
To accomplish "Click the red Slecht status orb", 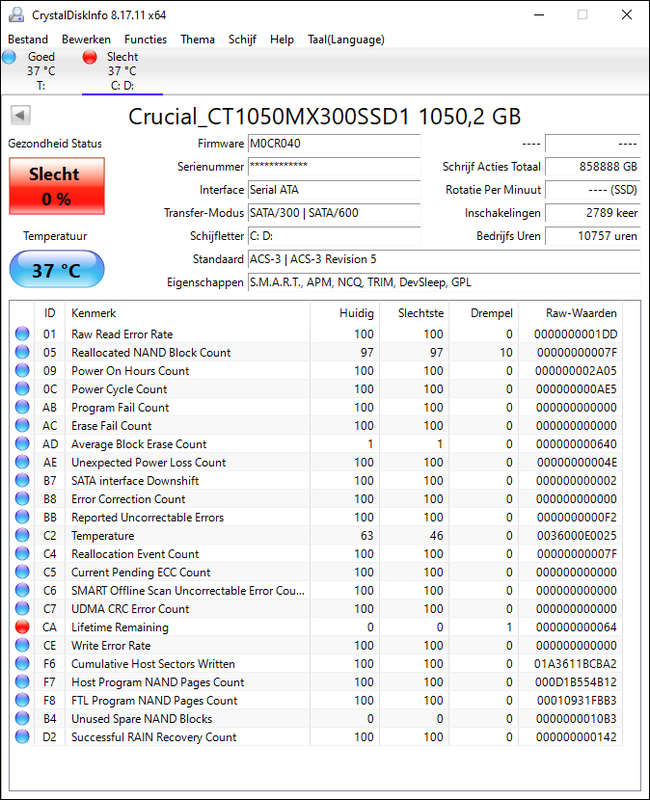I will [90, 57].
